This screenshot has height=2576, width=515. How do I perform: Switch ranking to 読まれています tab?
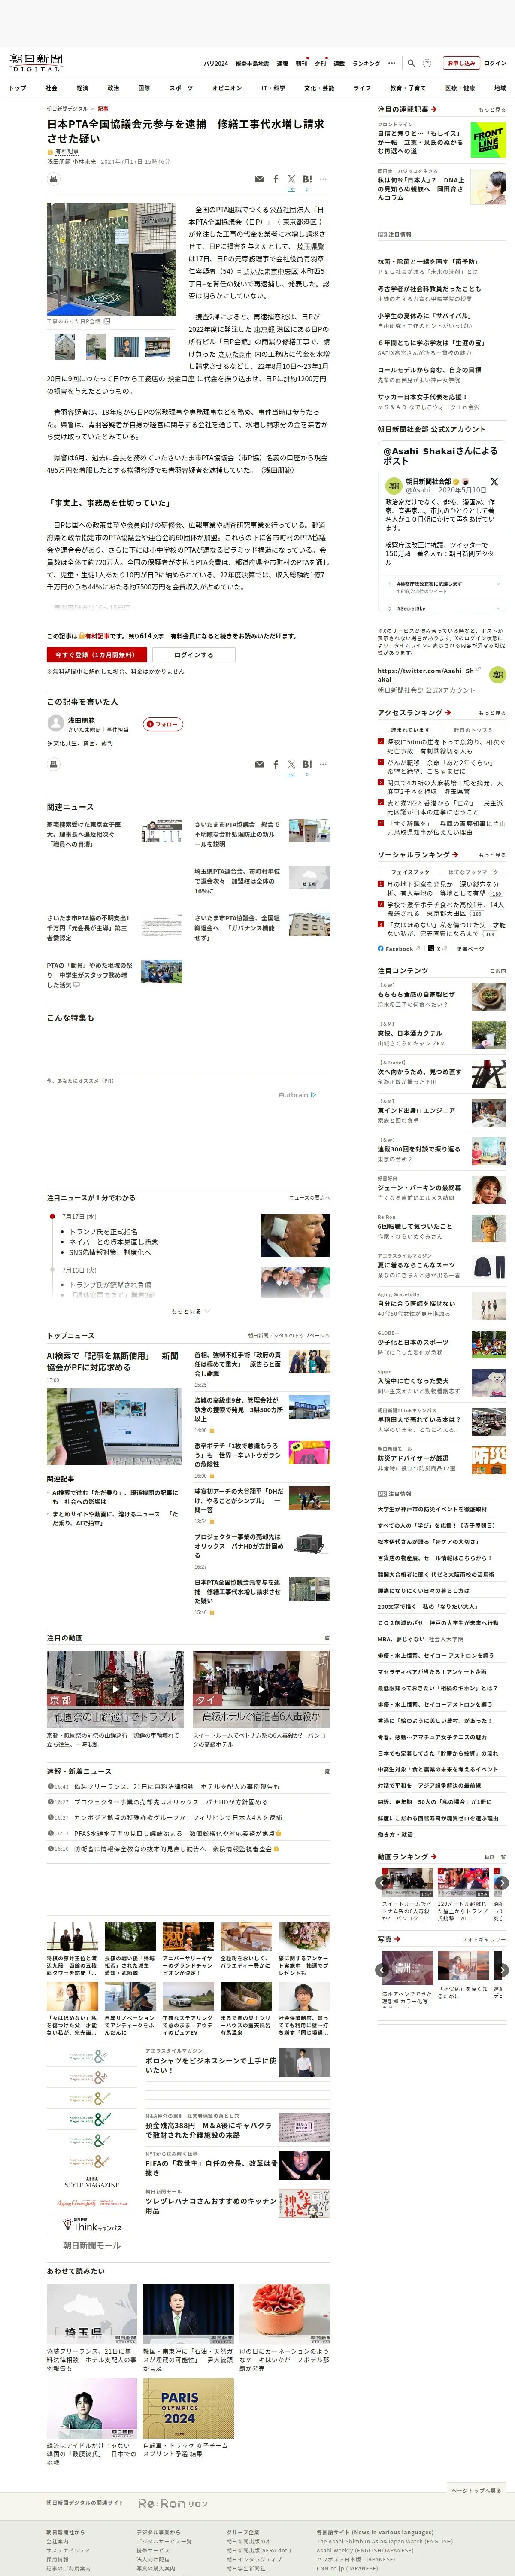pos(410,730)
